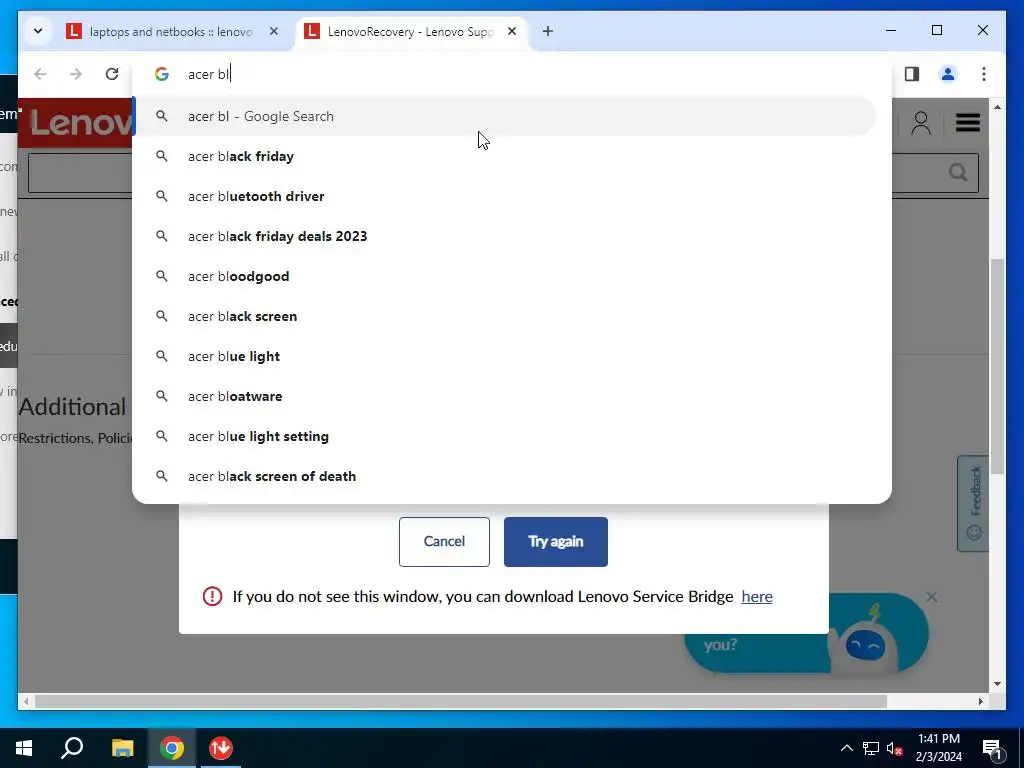
Task: Open the notification center icon
Action: (x=992, y=748)
